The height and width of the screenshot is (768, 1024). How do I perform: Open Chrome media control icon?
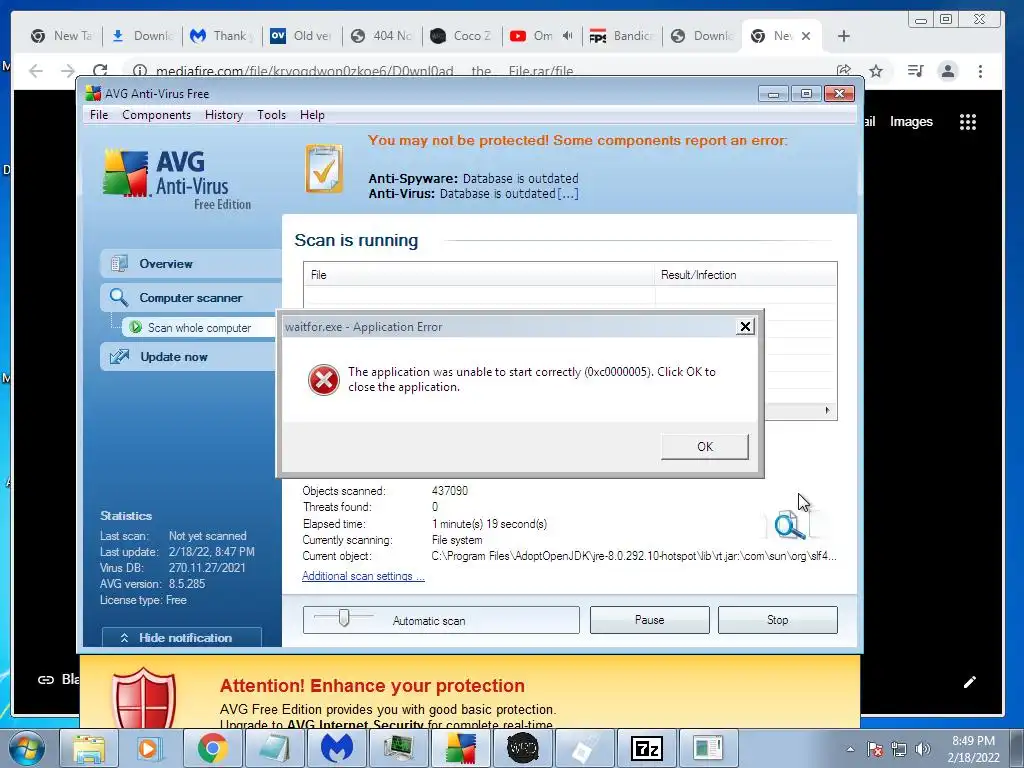[x=916, y=71]
